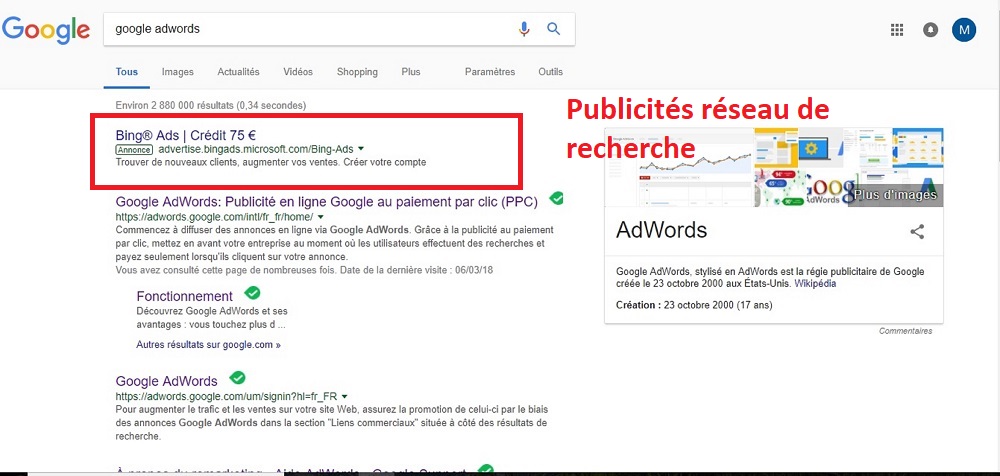The height and width of the screenshot is (476, 1000).
Task: Click the magnifying glass search icon
Action: pos(553,29)
